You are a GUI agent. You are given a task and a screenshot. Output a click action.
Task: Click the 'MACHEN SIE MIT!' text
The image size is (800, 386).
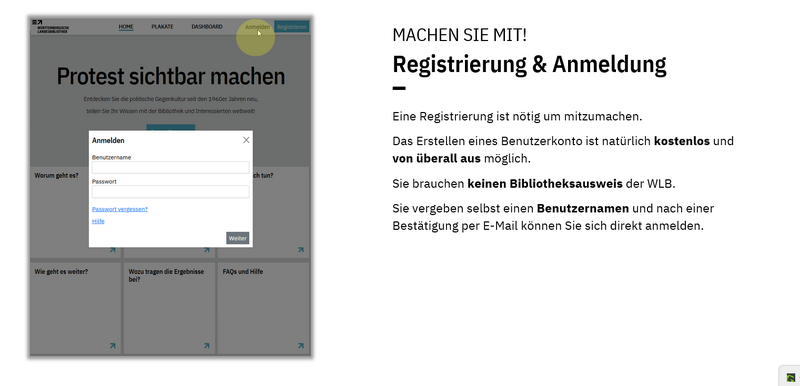tap(460, 35)
